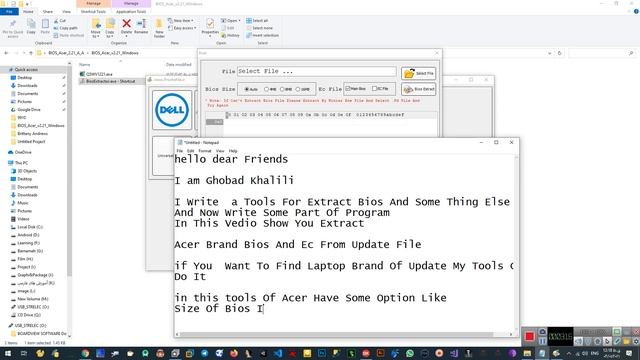Click Invert selection in the ribbon
Viewport: 640px width, 360px height.
[262, 35]
